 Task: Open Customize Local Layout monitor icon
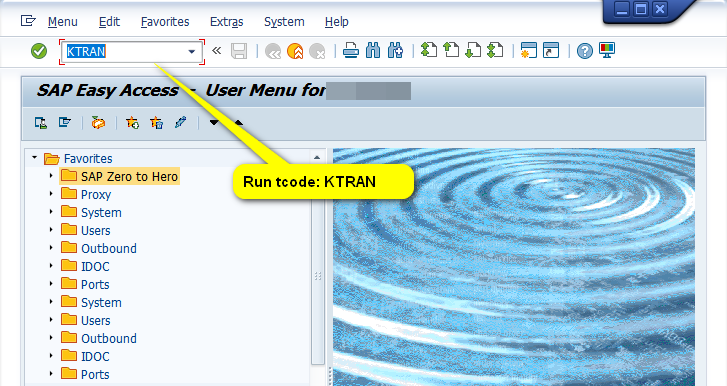(x=606, y=50)
